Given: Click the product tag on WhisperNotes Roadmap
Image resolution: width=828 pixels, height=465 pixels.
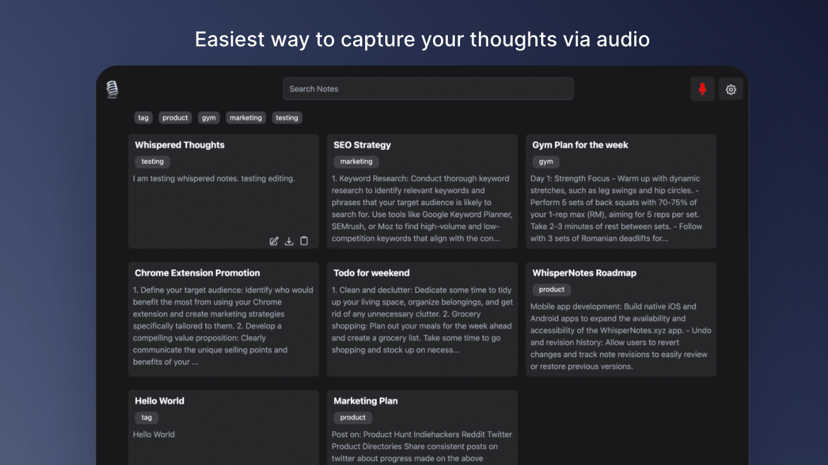Looking at the screenshot, I should pos(551,289).
